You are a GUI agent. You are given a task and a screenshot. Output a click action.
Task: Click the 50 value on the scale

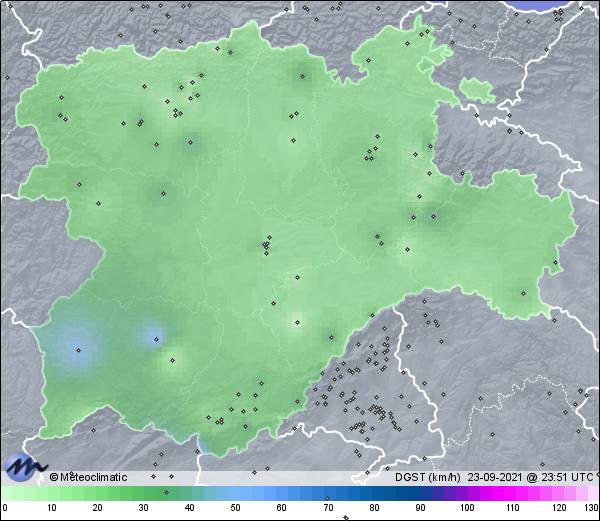tap(235, 508)
